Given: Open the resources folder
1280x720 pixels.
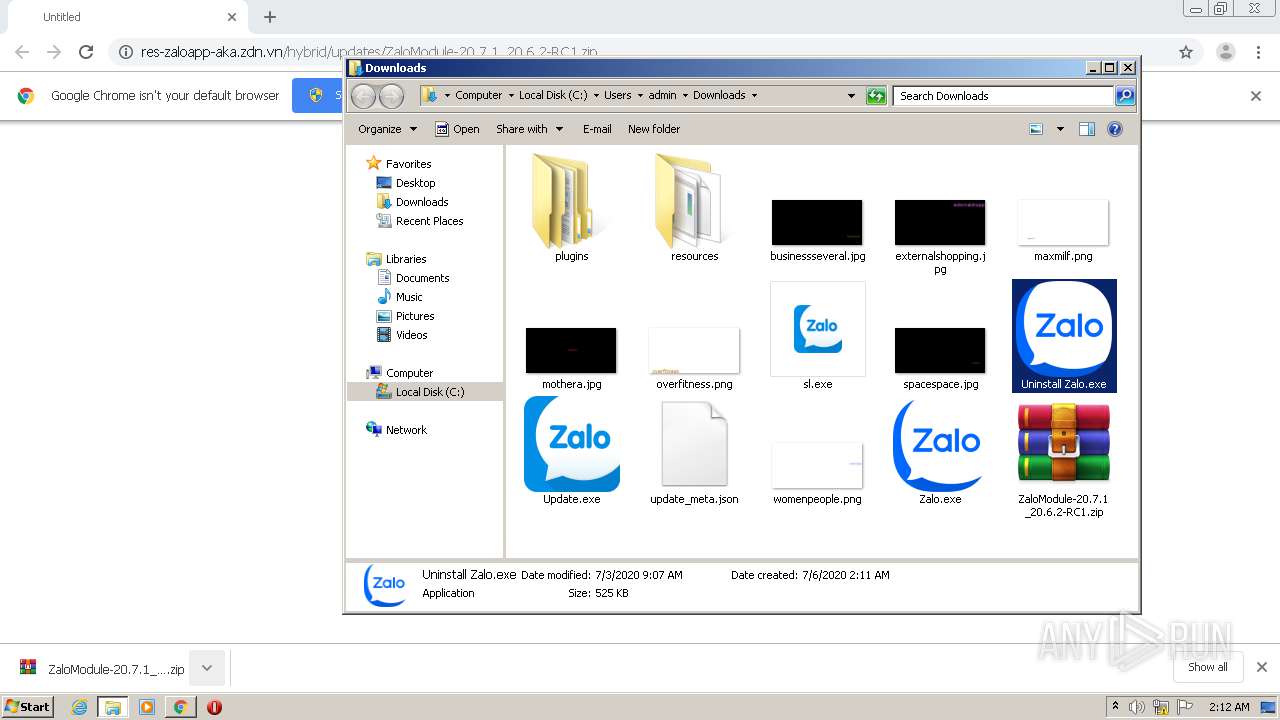Looking at the screenshot, I should [x=694, y=203].
